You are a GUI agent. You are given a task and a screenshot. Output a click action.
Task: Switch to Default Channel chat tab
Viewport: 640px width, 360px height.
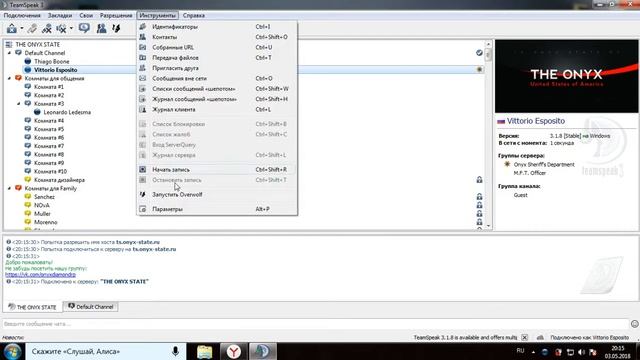pyautogui.click(x=91, y=307)
